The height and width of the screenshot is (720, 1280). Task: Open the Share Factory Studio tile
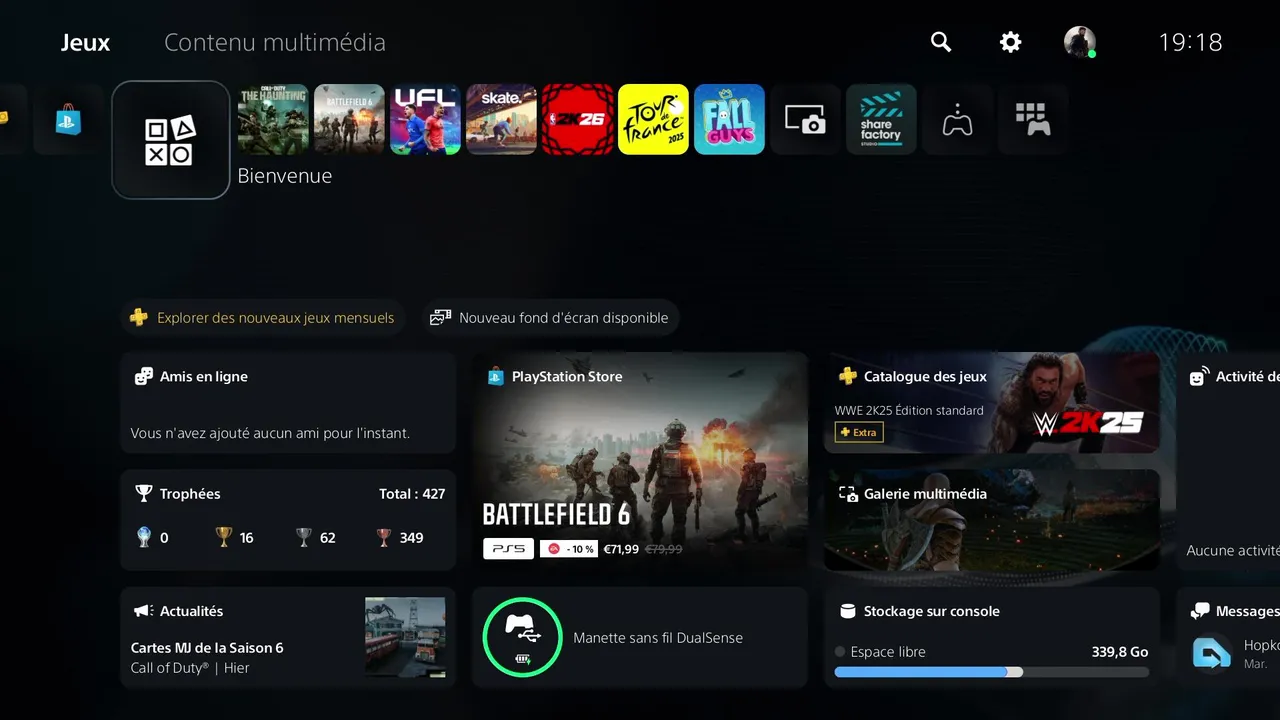pyautogui.click(x=881, y=119)
